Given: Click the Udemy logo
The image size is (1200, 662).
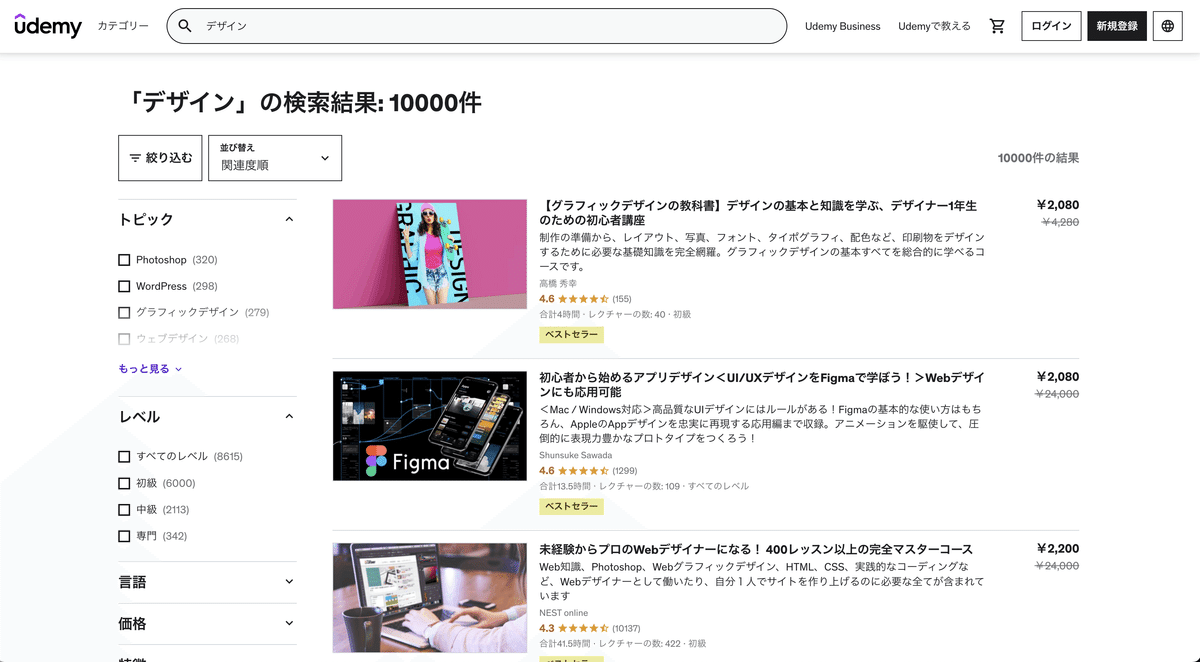Looking at the screenshot, I should point(48,26).
